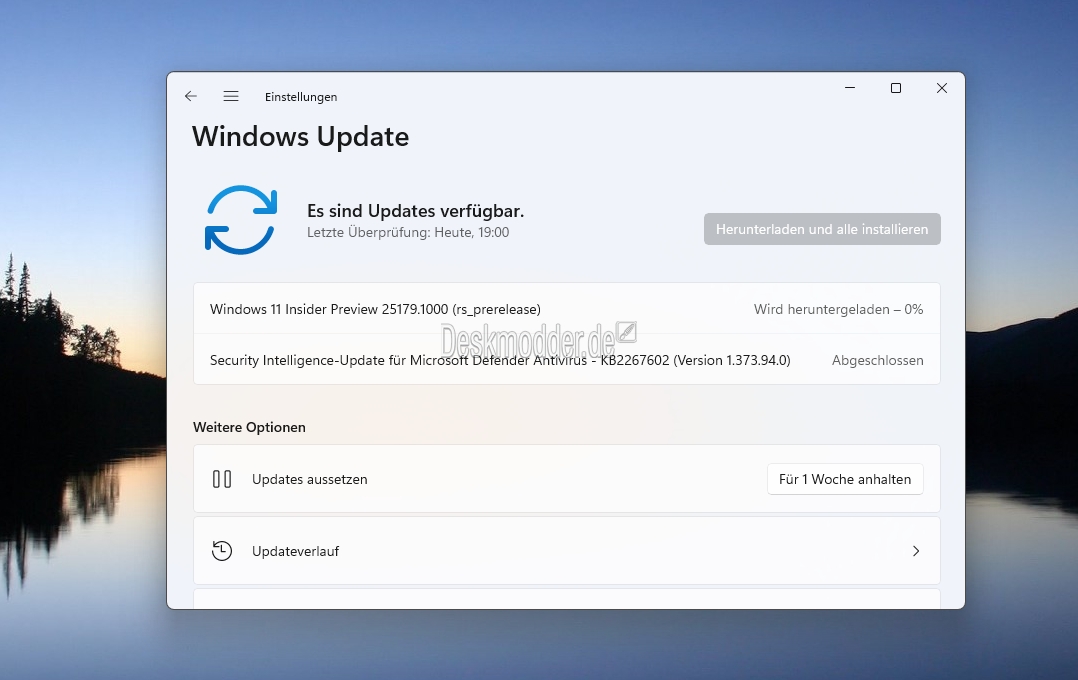The image size is (1078, 680).
Task: Click Herunterladen und alle installieren button
Action: (x=822, y=229)
